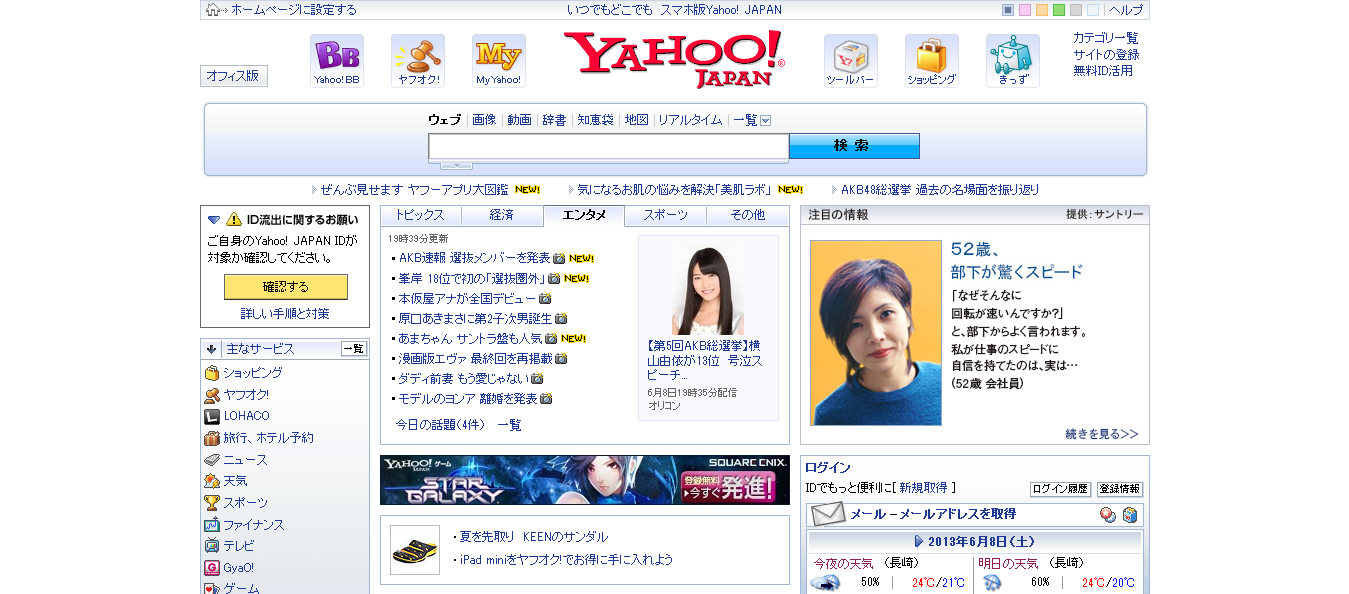Open the ツールバー toolbar icon

[851, 60]
